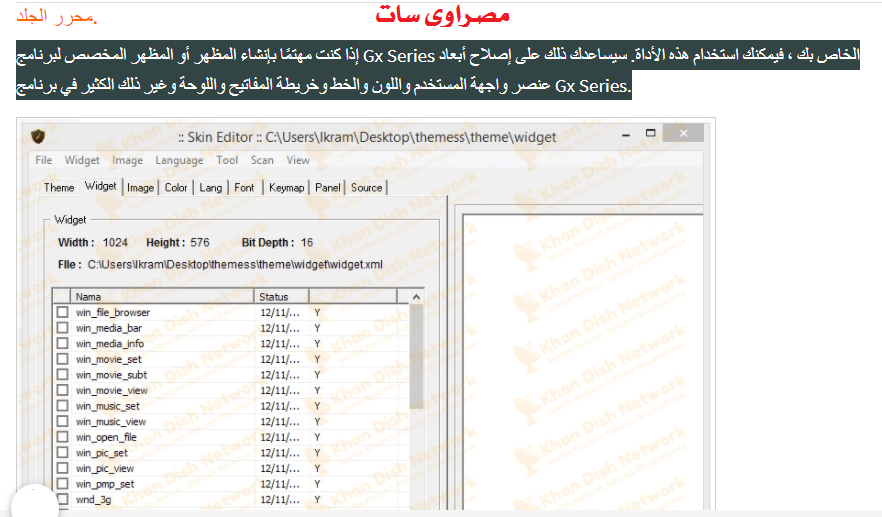Screen dimensions: 882x517
Task: Switch to the Source tab
Action: coord(366,187)
